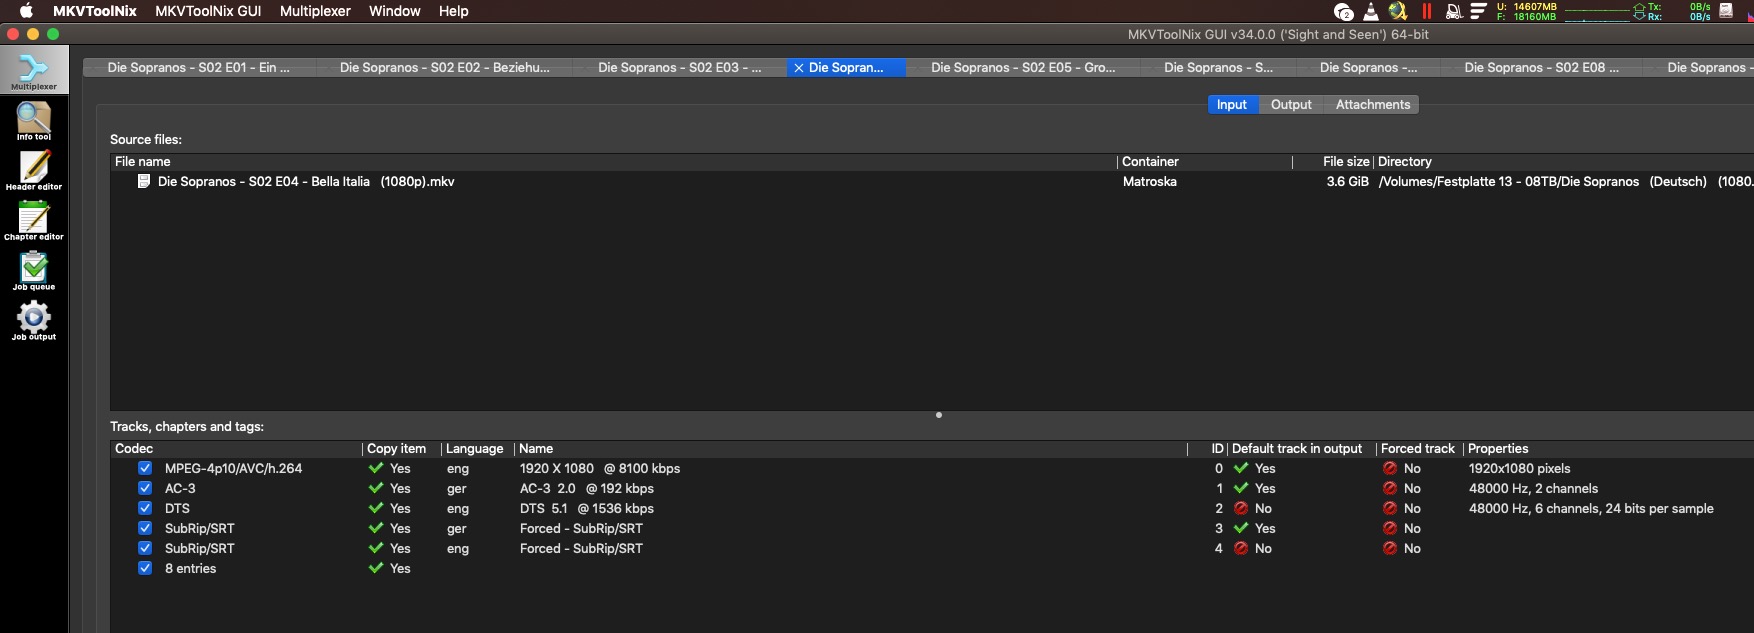Click the disk drive icon in menu bar
The height and width of the screenshot is (633, 1754).
tap(1726, 10)
